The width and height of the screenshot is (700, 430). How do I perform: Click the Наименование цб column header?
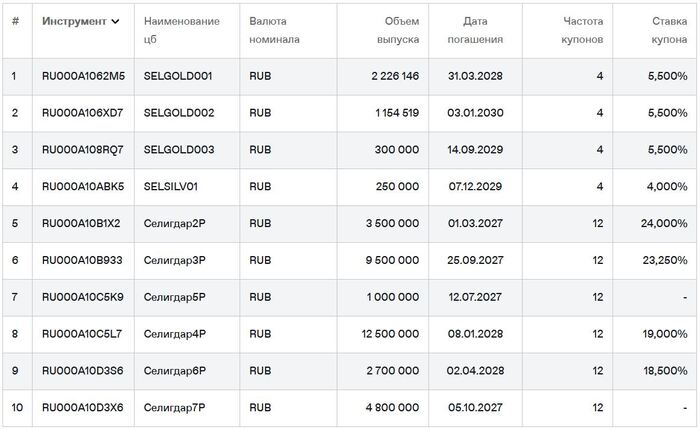pos(182,30)
